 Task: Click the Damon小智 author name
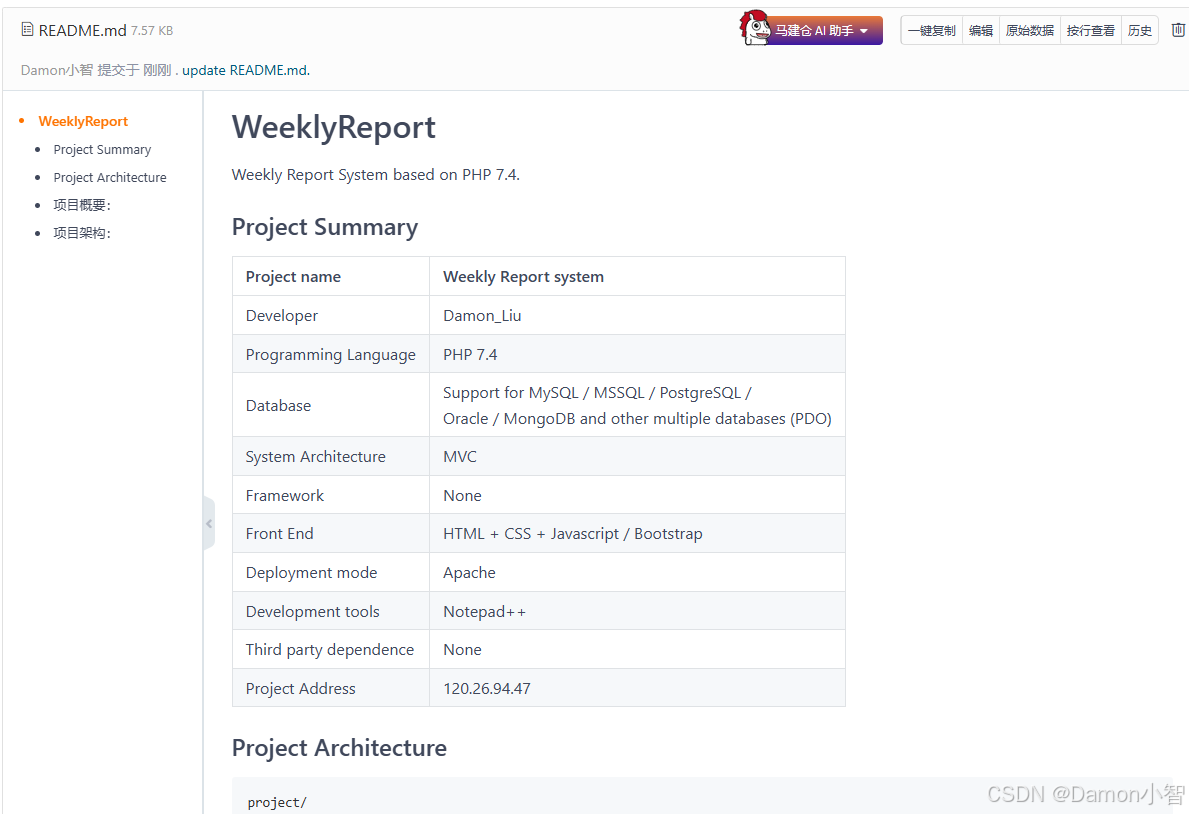point(57,70)
